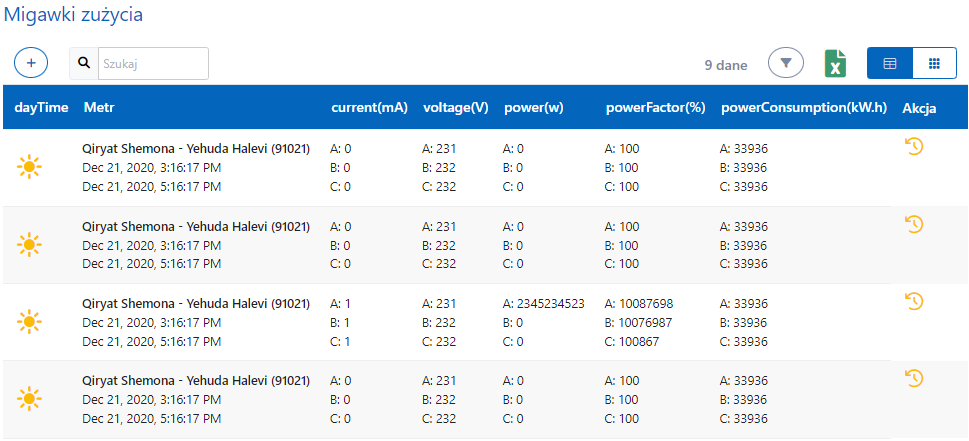The height and width of the screenshot is (441, 969).
Task: Open the filter funnel button
Action: [x=786, y=63]
